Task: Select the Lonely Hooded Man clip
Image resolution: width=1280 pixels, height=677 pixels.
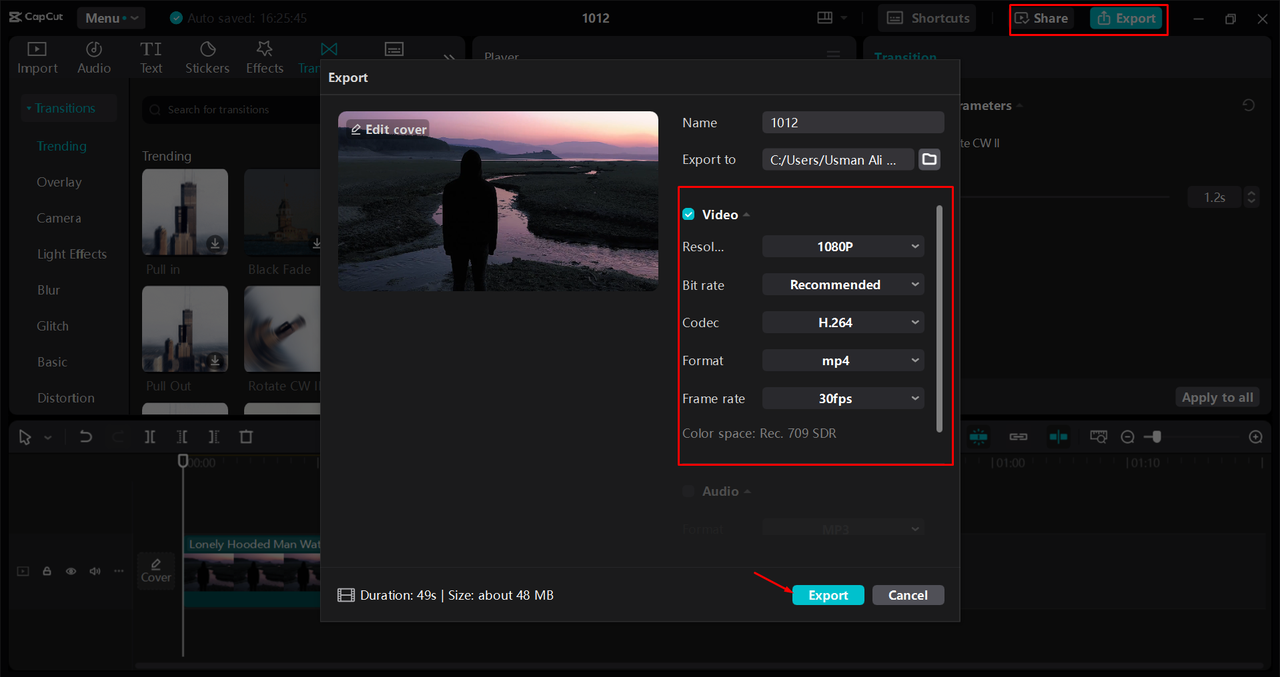Action: (252, 571)
